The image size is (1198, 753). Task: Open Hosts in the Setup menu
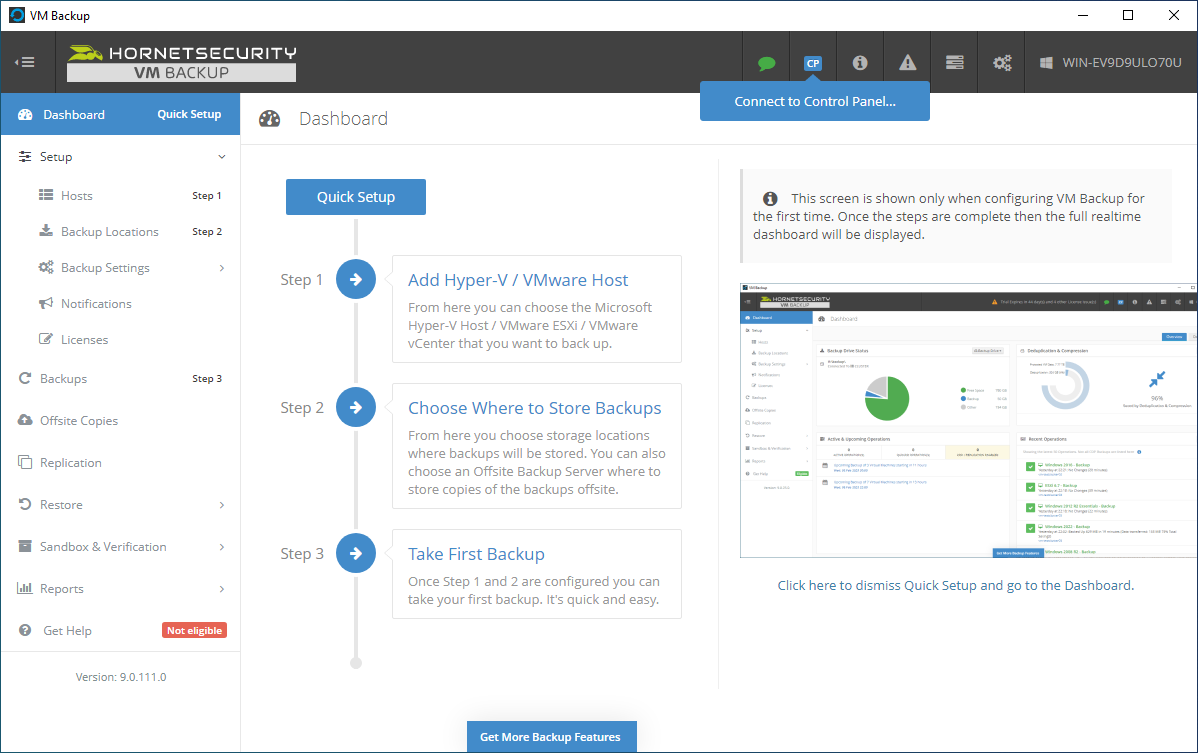point(76,196)
